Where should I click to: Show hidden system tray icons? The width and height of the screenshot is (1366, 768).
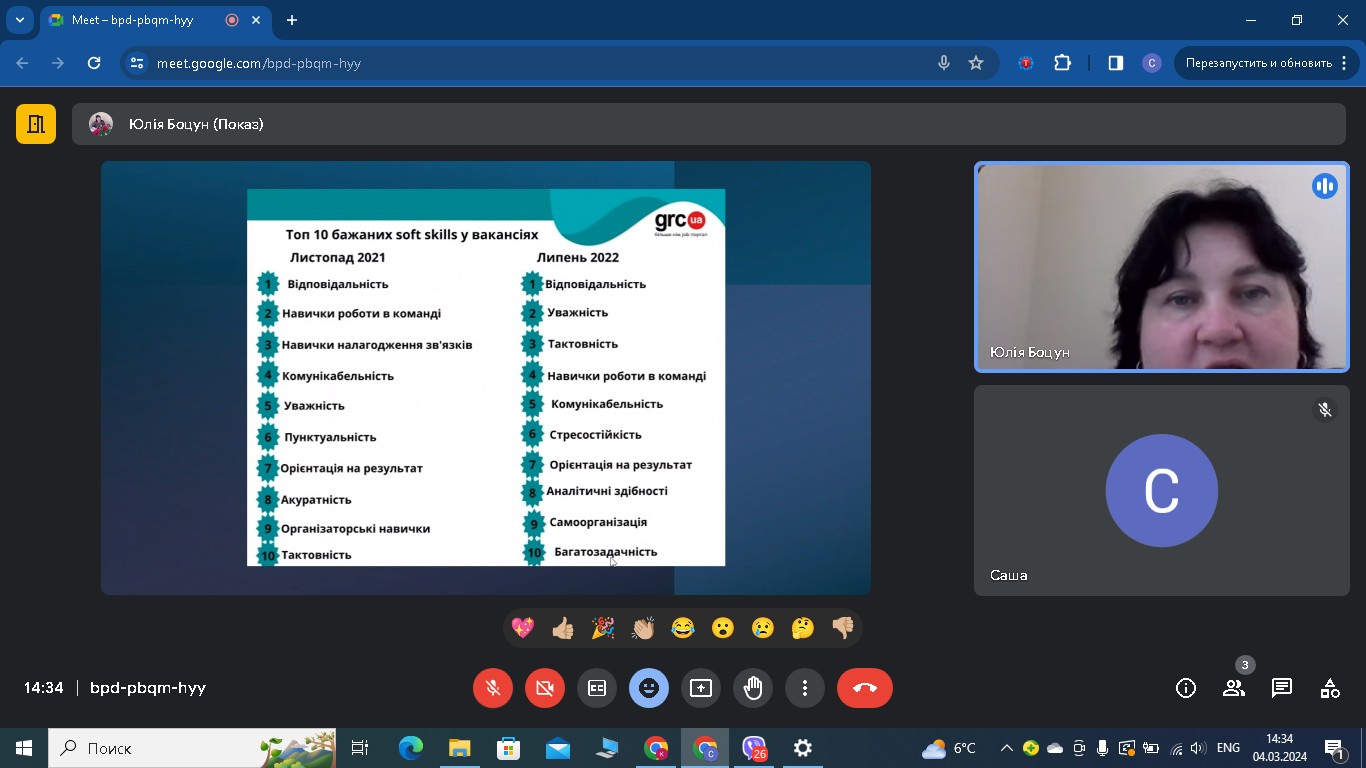pyautogui.click(x=1006, y=748)
